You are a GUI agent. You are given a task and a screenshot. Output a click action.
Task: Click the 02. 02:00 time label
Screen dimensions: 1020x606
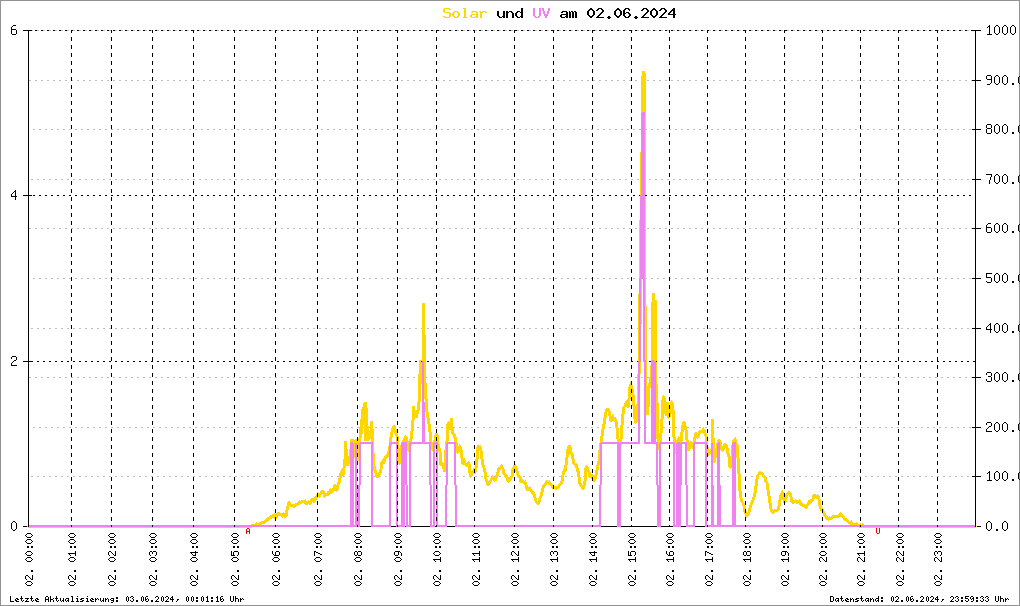click(x=112, y=560)
